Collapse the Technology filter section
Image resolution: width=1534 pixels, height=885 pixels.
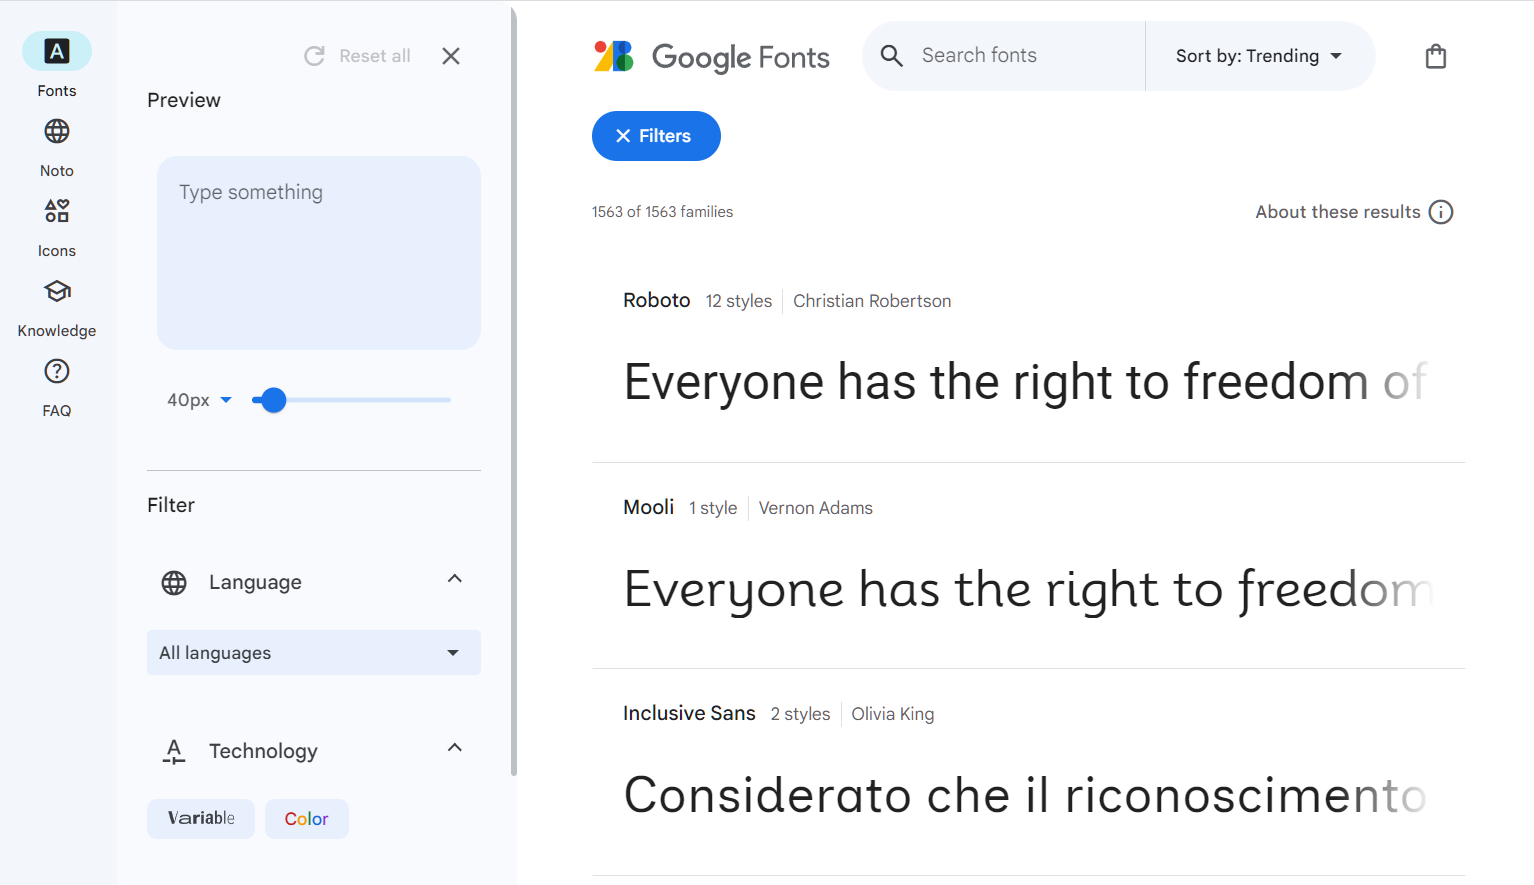coord(455,748)
